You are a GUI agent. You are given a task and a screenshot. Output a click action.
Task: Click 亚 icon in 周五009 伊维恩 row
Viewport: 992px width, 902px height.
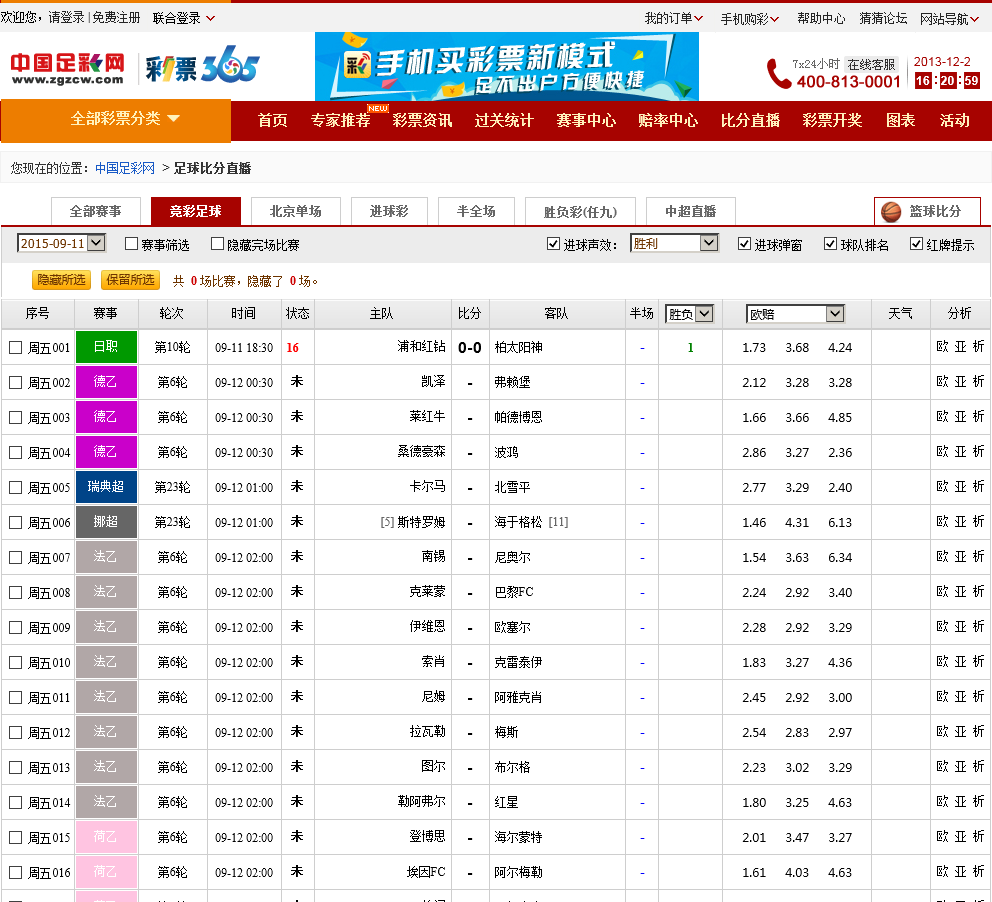960,627
